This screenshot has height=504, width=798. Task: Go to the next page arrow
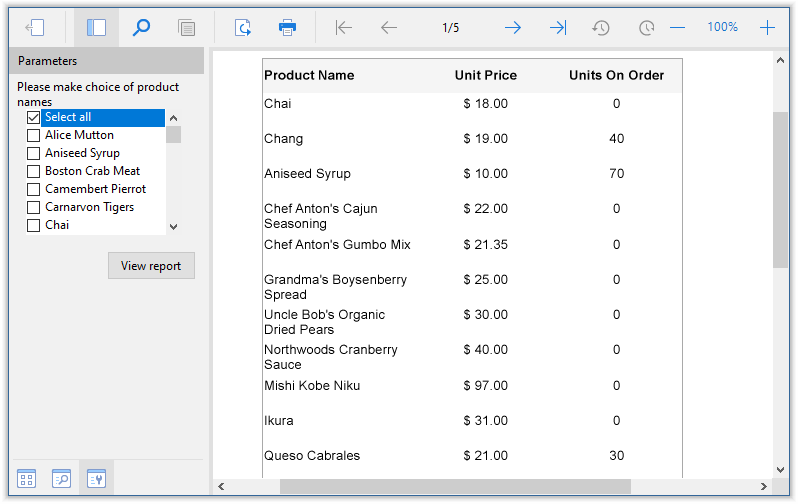point(512,27)
